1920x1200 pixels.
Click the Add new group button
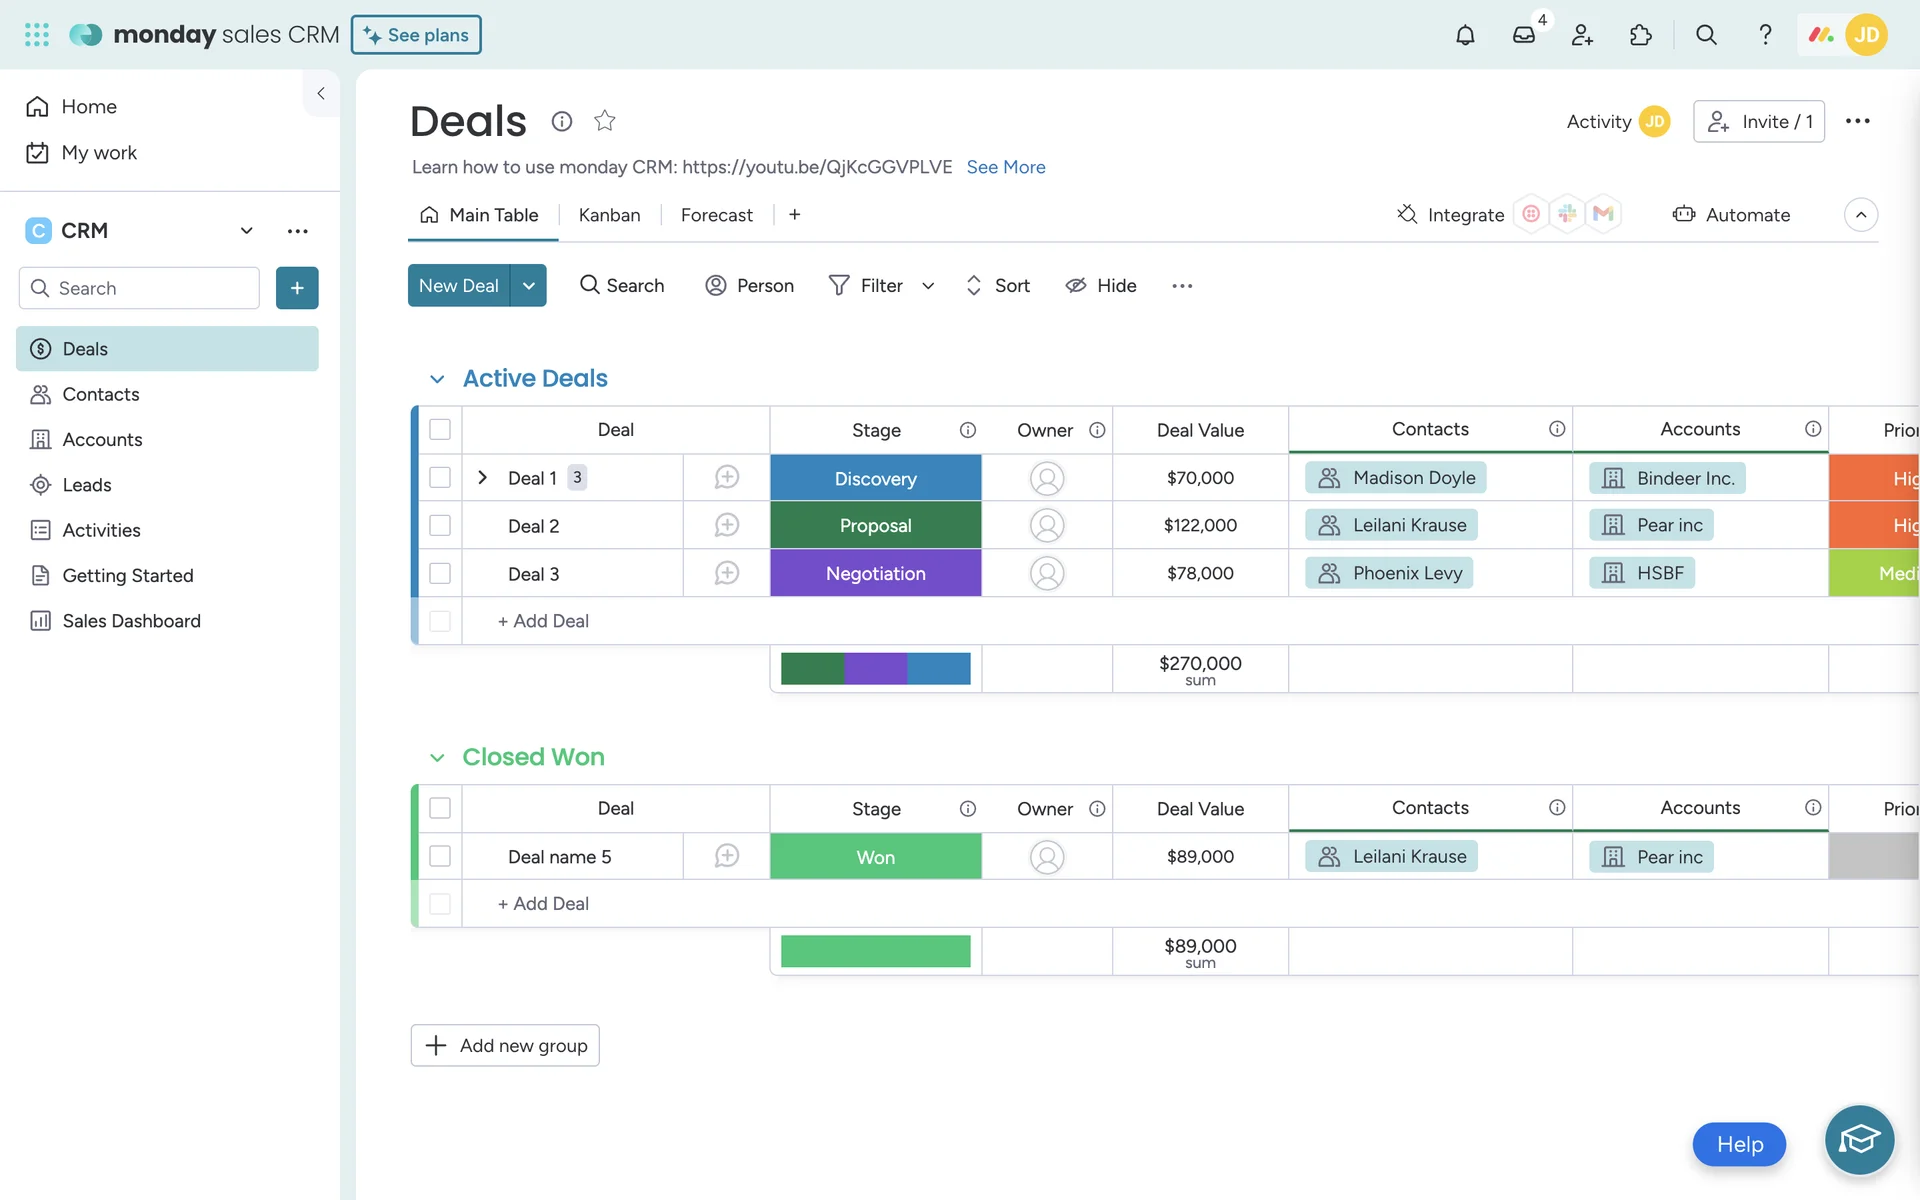505,1045
